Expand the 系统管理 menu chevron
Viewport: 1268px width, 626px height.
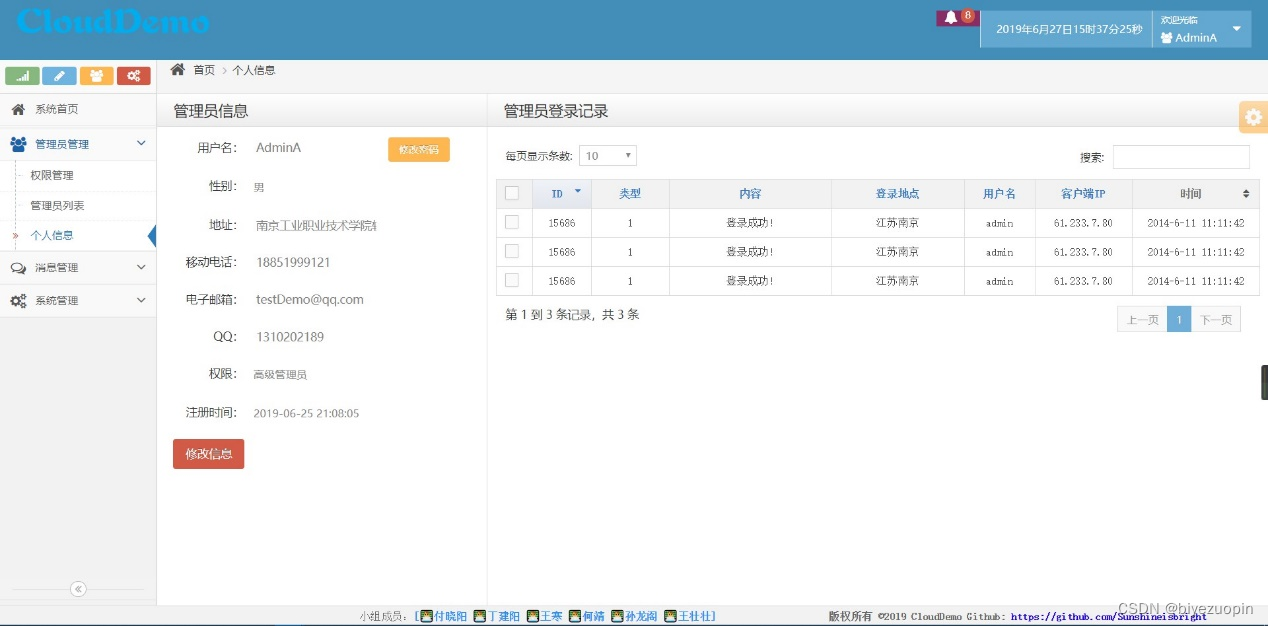[141, 301]
